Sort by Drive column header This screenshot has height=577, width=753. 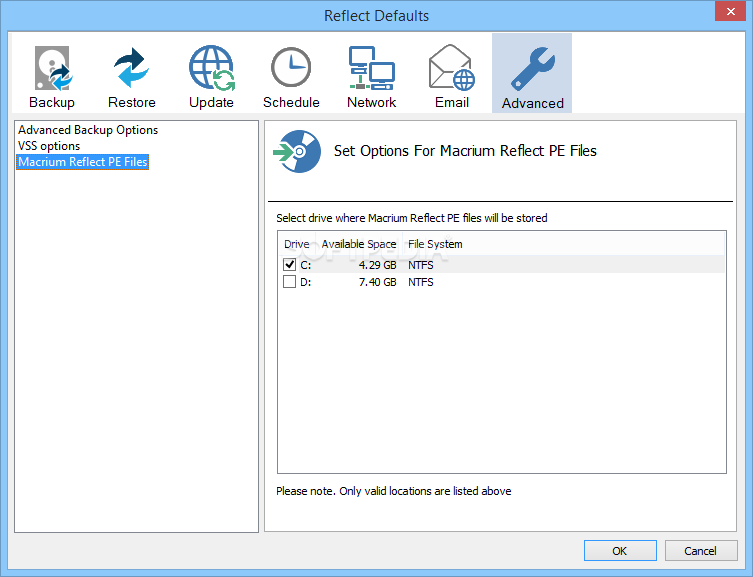[296, 244]
